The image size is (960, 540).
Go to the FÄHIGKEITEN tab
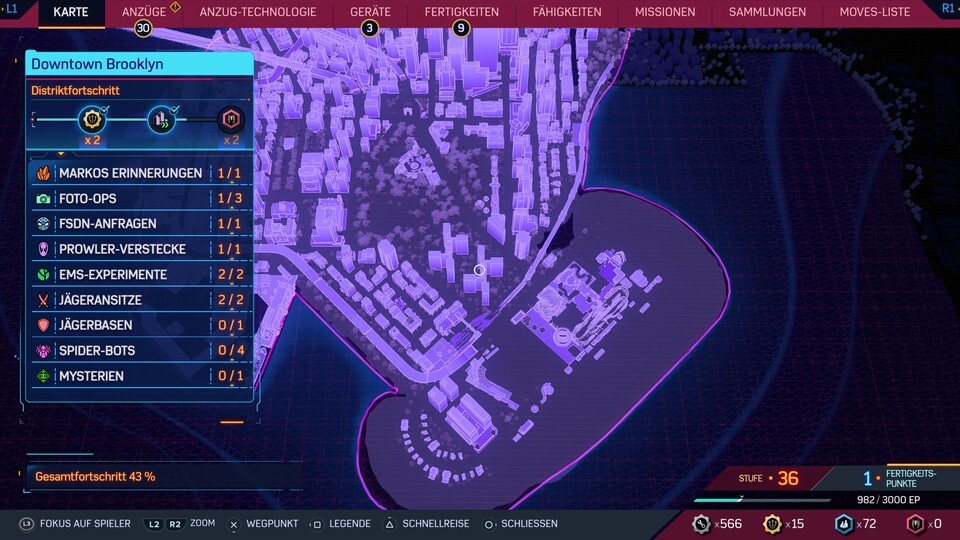click(567, 12)
